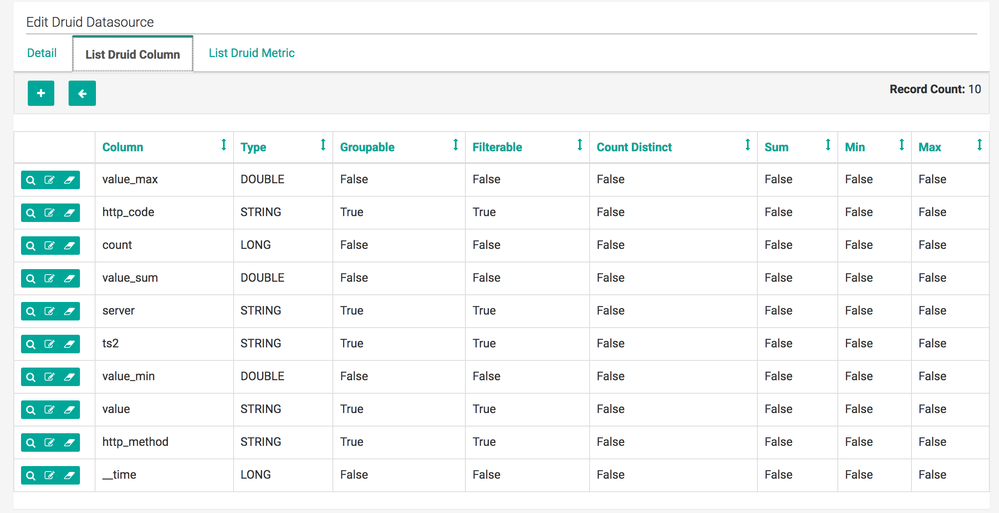This screenshot has width=999, height=513.
Task: Click the Max column header text
Action: (x=930, y=147)
